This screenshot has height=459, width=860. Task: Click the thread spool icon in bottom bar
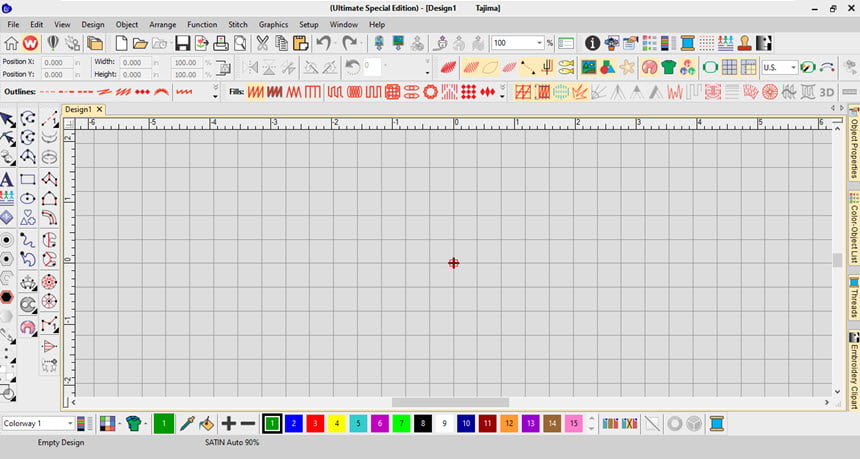point(716,424)
